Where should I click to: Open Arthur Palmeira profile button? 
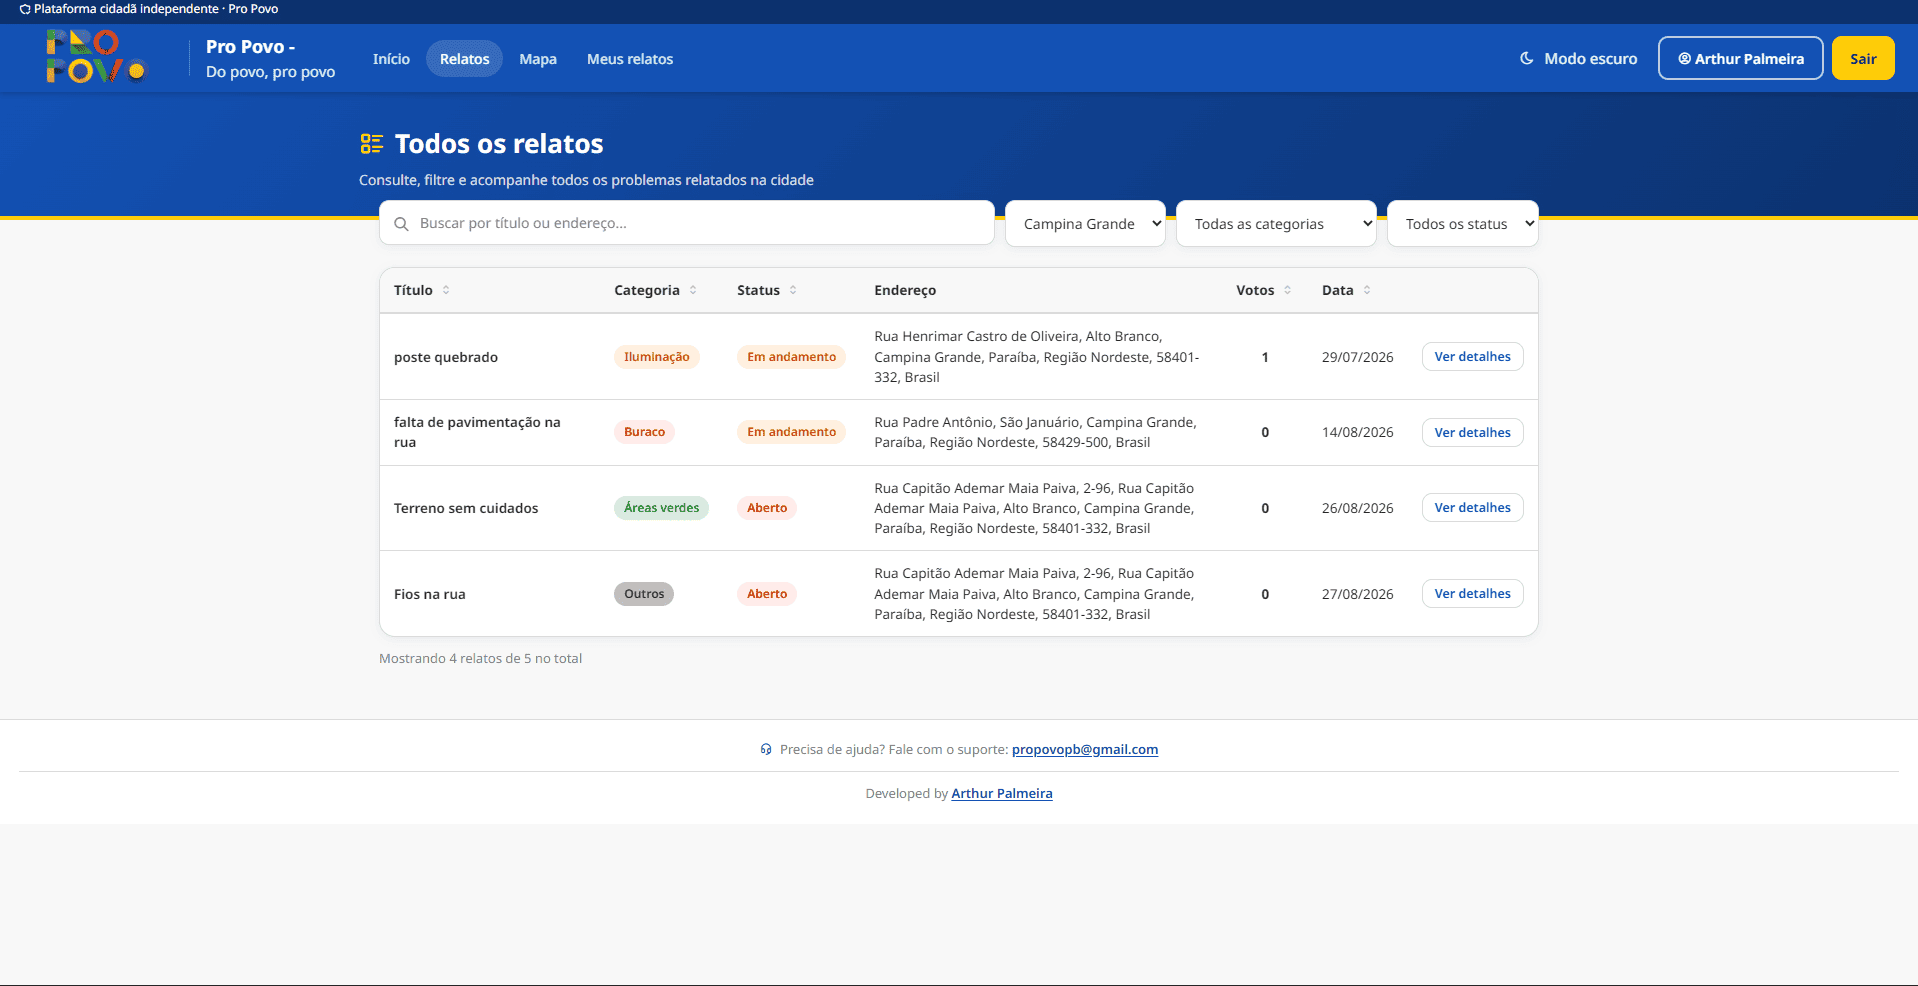tap(1741, 58)
